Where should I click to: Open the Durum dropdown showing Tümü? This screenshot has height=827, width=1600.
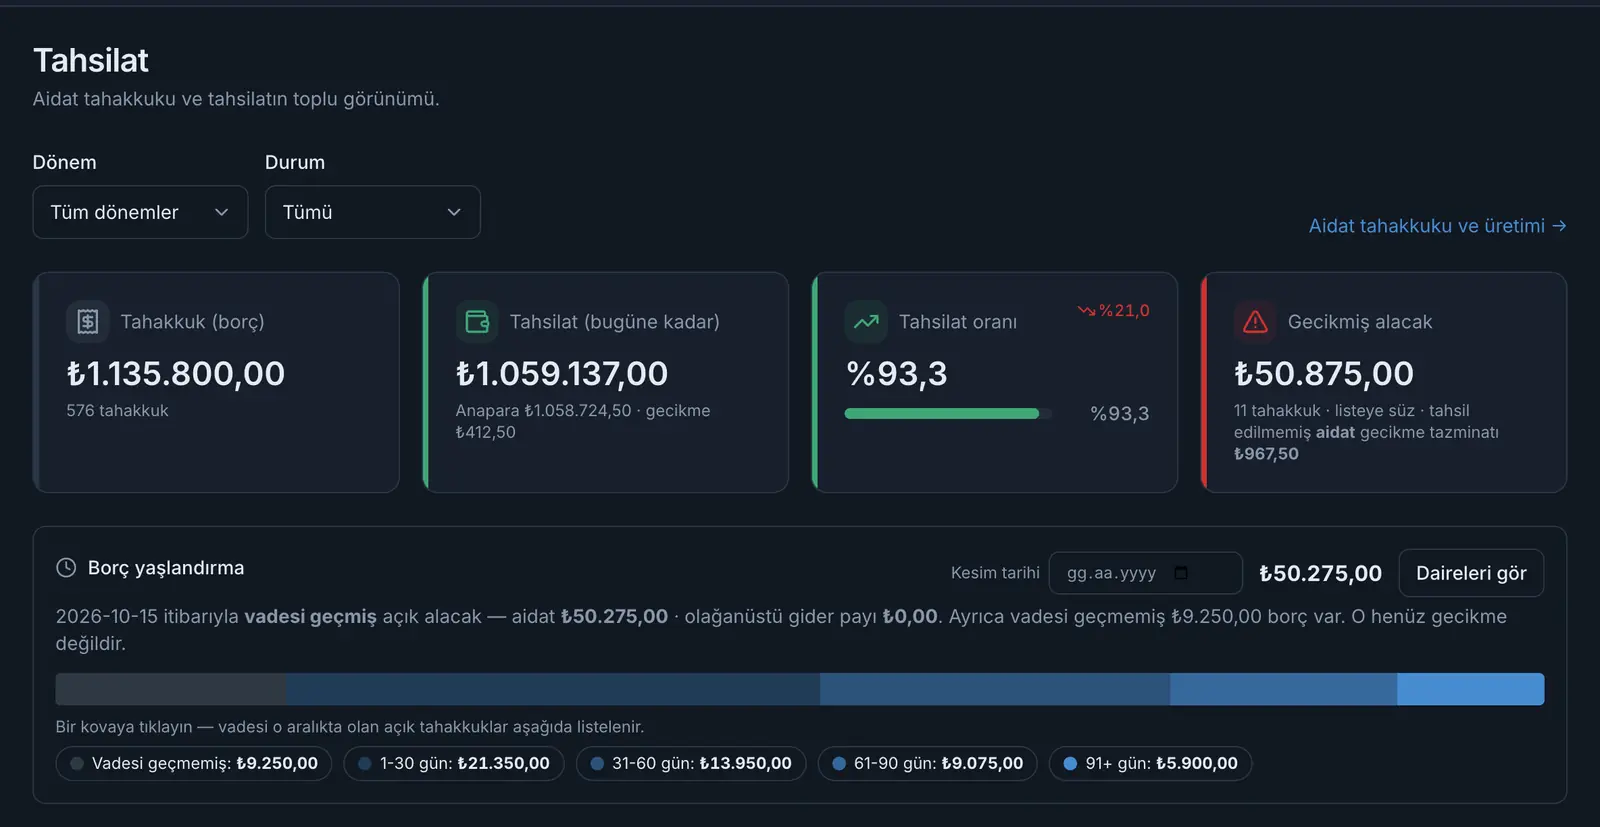[x=372, y=212]
